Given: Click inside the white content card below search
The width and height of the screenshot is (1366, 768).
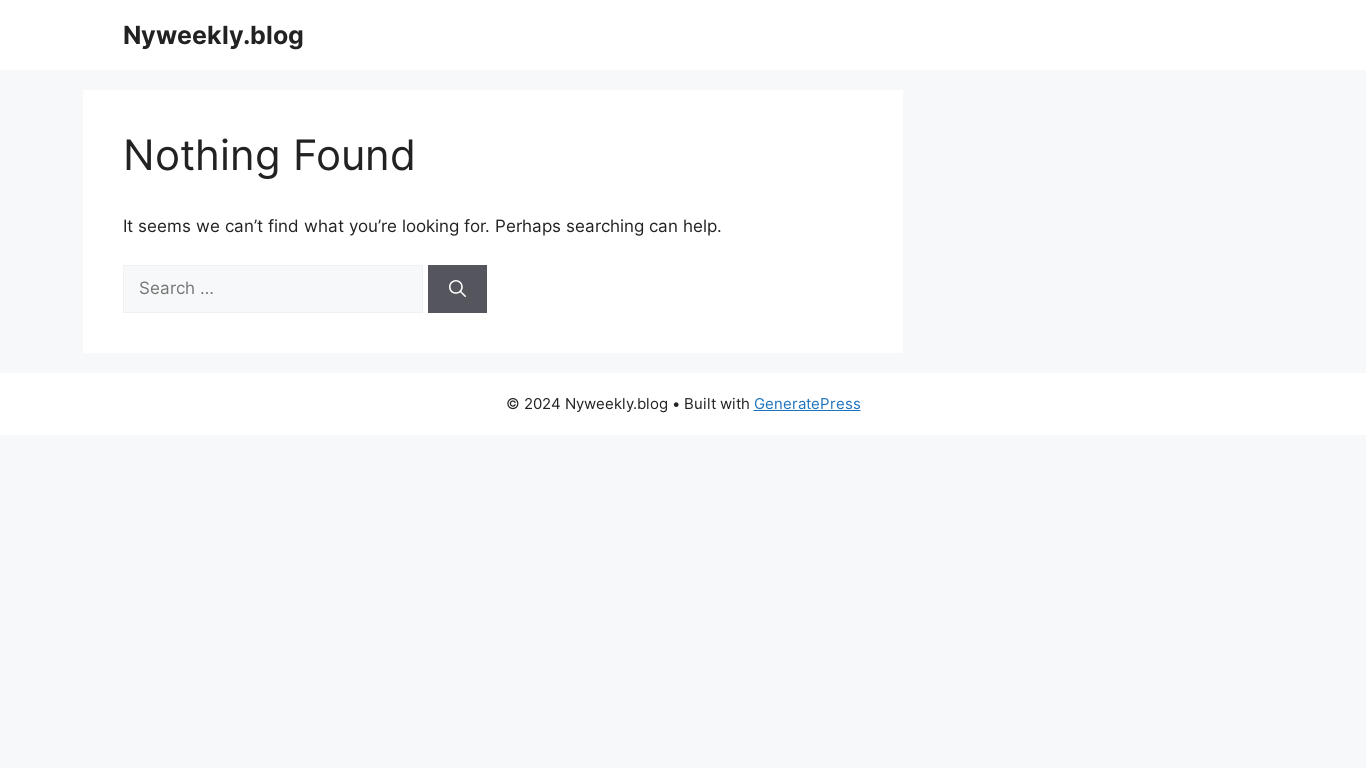Looking at the screenshot, I should coord(493,333).
